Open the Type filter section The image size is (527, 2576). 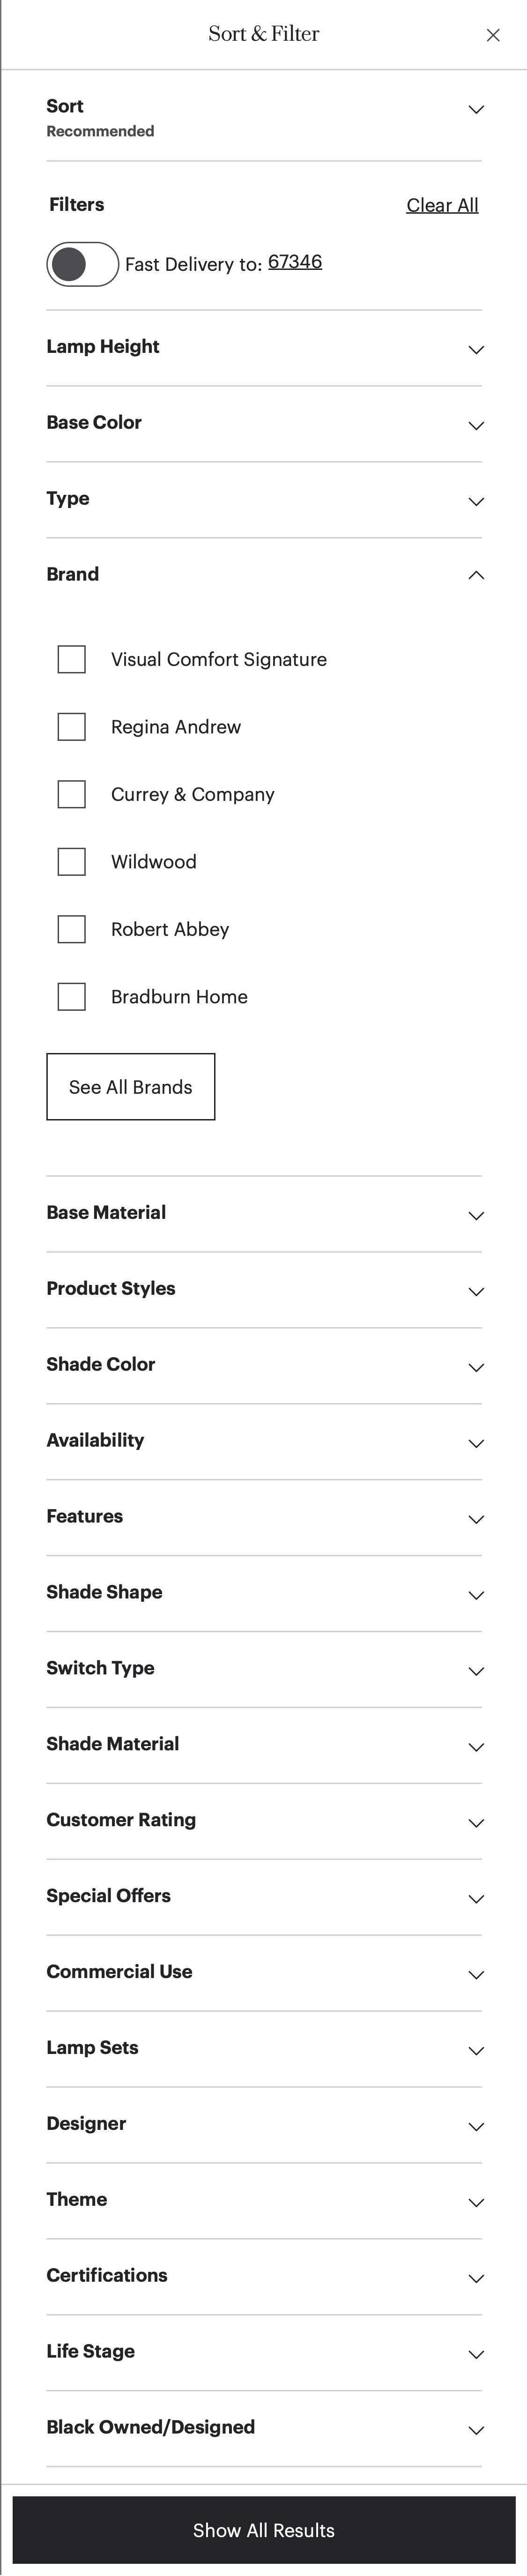click(x=476, y=501)
